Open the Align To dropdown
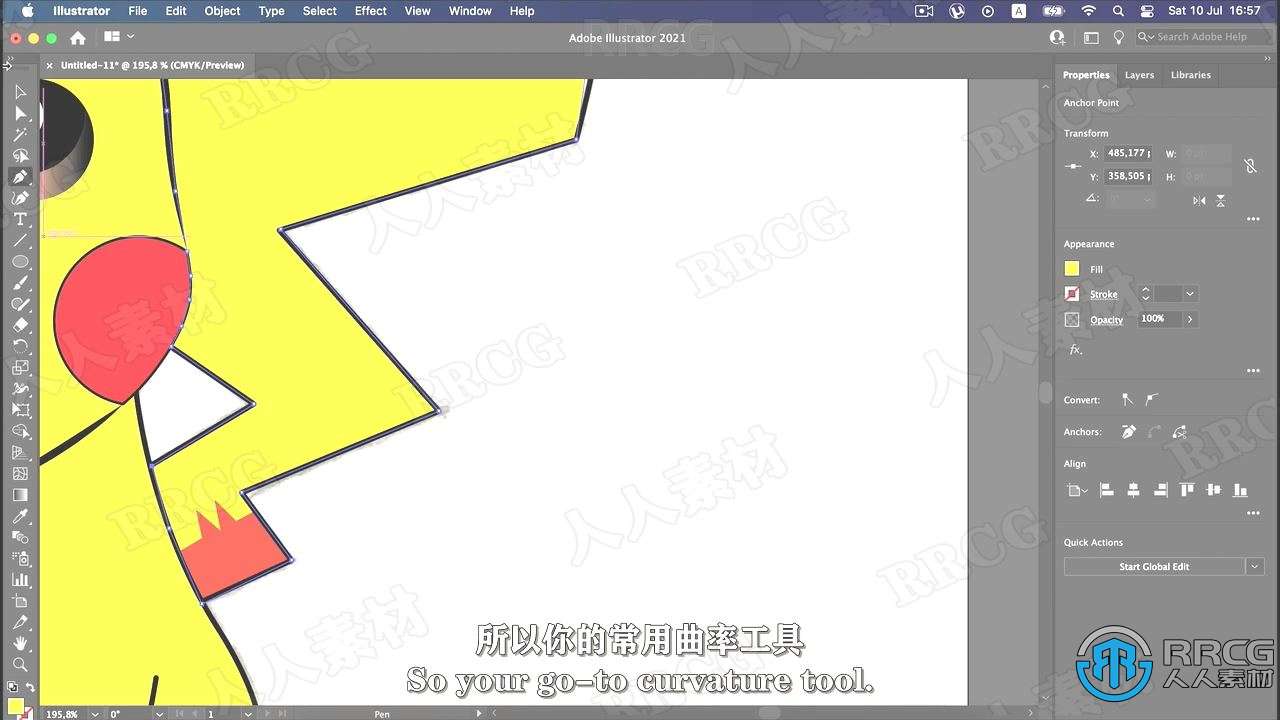 pyautogui.click(x=1076, y=490)
